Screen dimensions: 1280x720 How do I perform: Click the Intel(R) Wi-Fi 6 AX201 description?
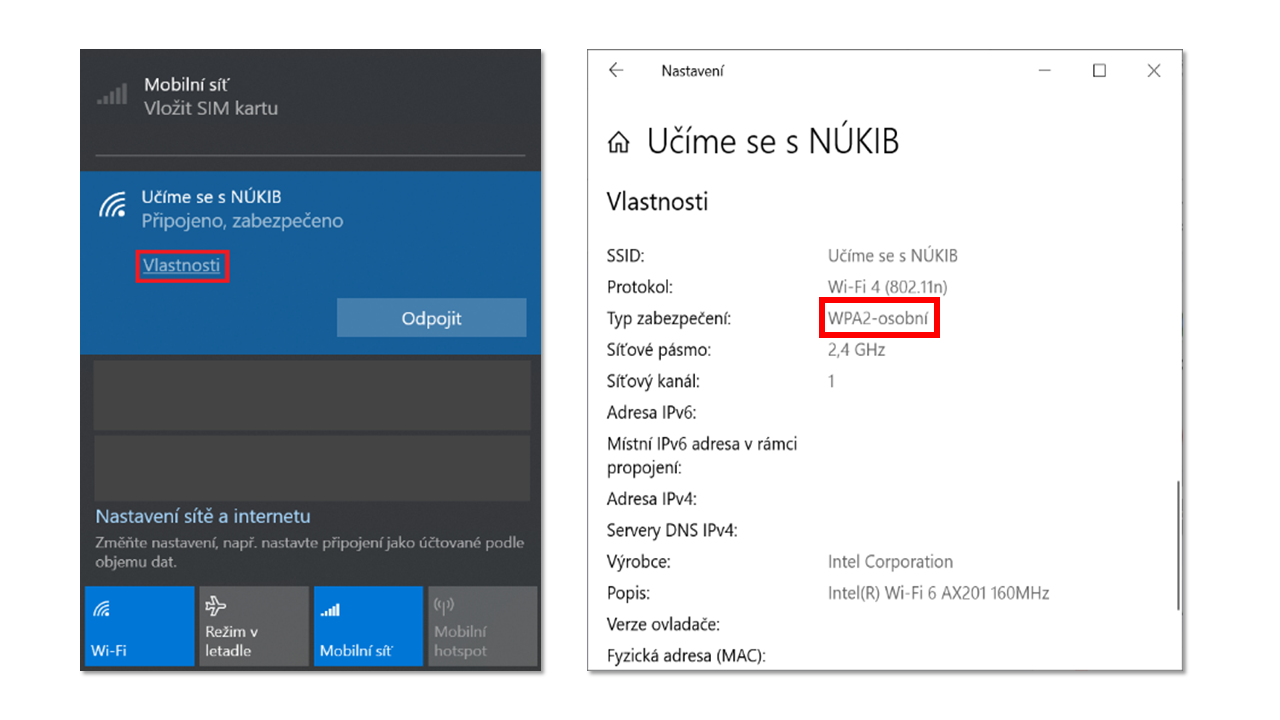click(x=938, y=593)
